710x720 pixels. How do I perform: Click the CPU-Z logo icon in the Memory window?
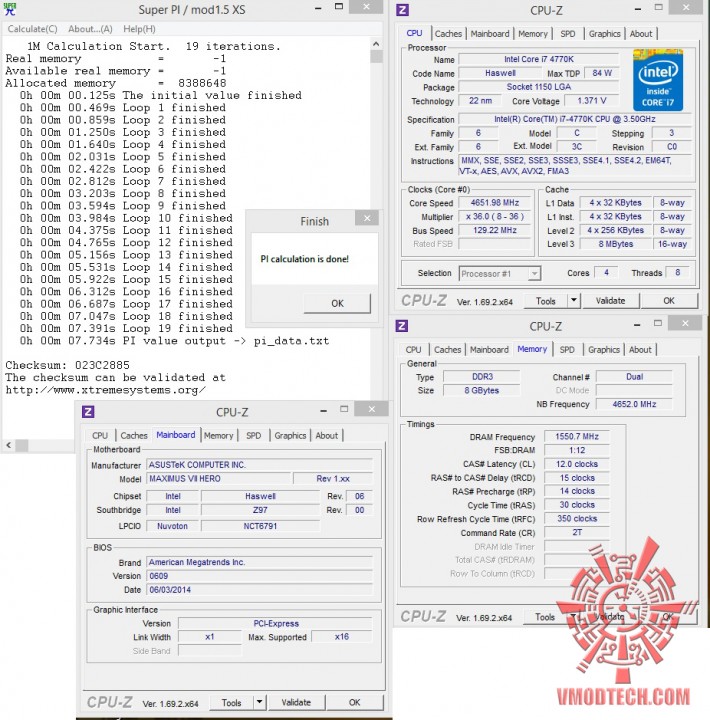[x=402, y=326]
